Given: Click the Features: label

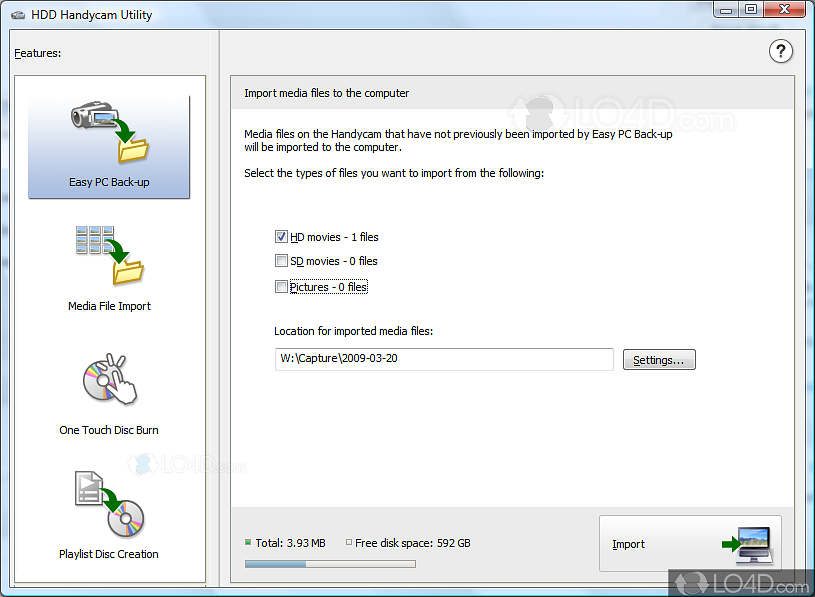Looking at the screenshot, I should (x=37, y=53).
